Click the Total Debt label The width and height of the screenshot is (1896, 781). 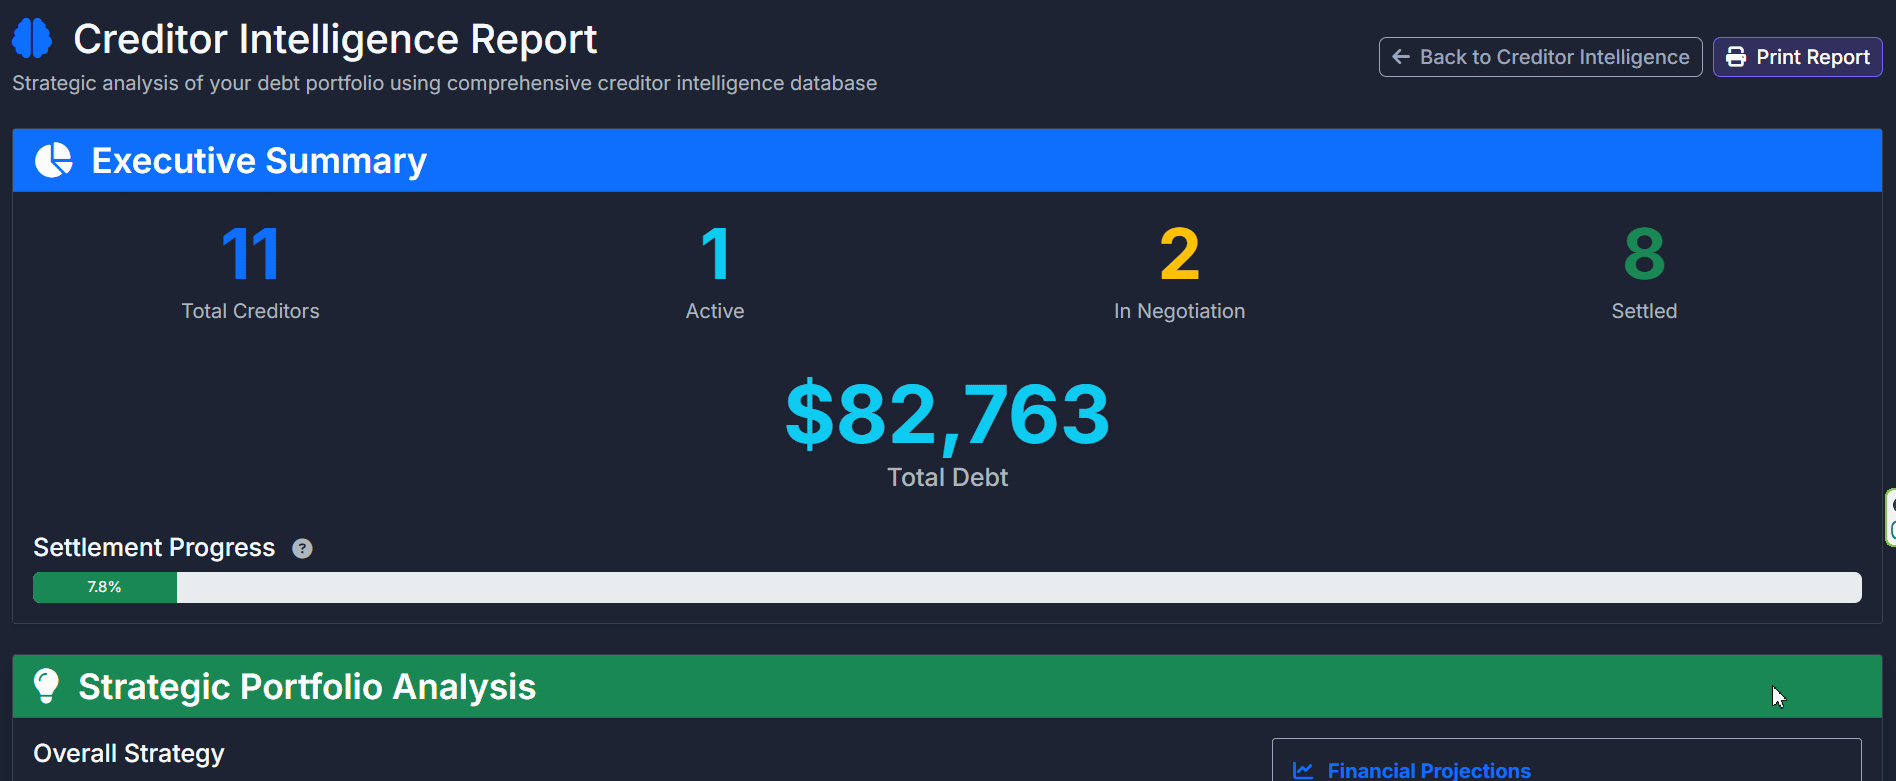[947, 477]
